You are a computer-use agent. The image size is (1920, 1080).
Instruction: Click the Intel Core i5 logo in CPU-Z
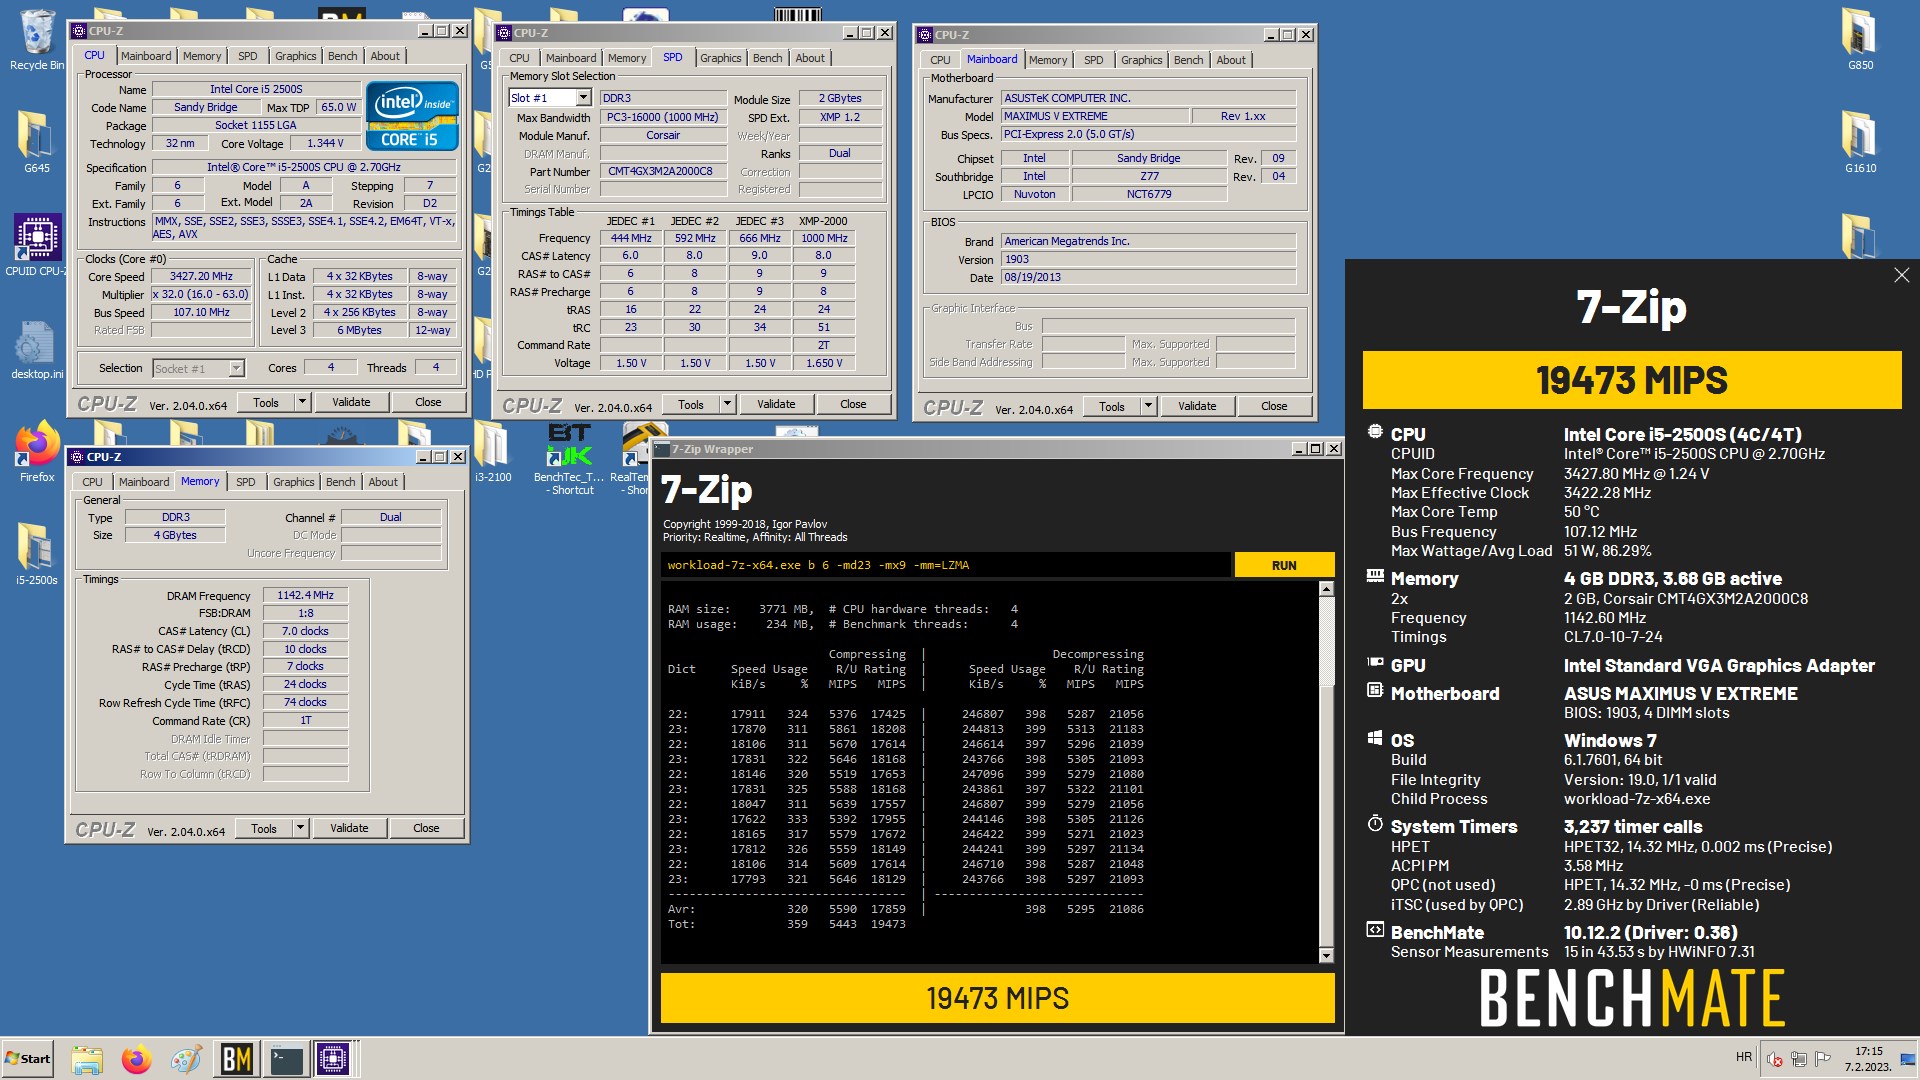point(411,115)
